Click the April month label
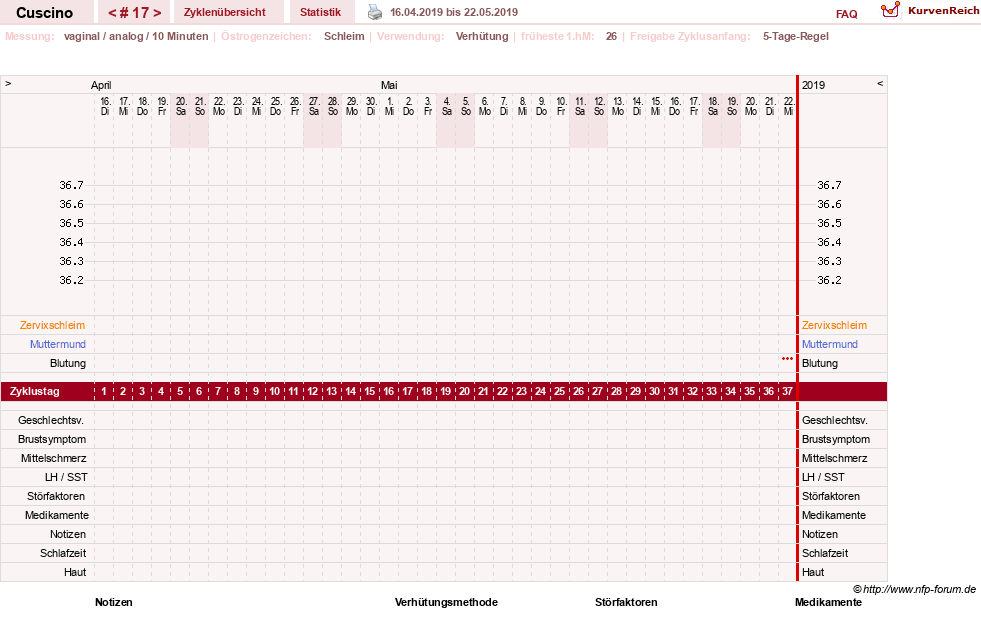 [x=101, y=85]
